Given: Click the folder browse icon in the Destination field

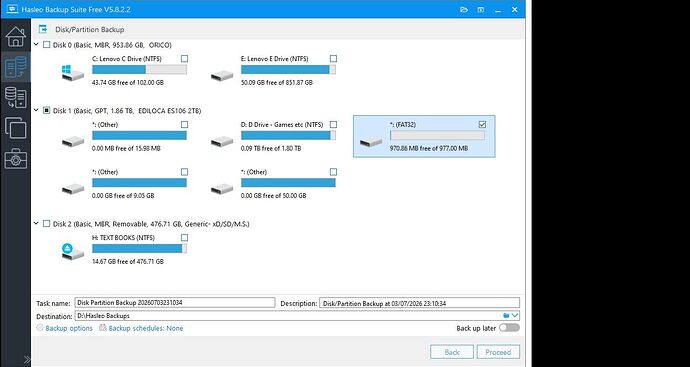Looking at the screenshot, I should point(506,316).
